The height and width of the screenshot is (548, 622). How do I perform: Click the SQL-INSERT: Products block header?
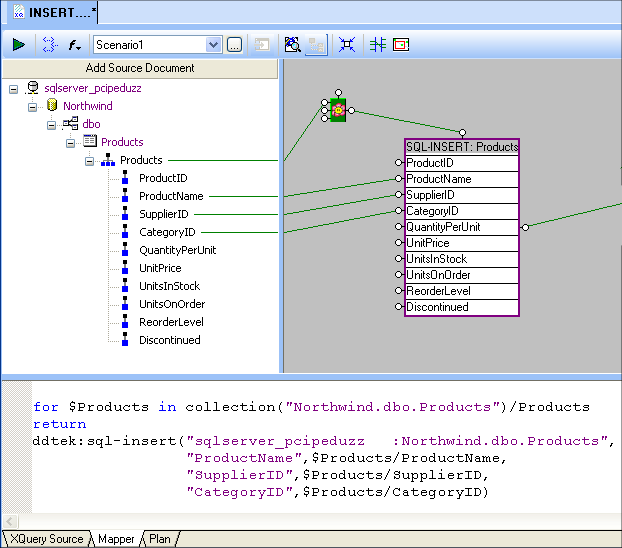pos(462,147)
